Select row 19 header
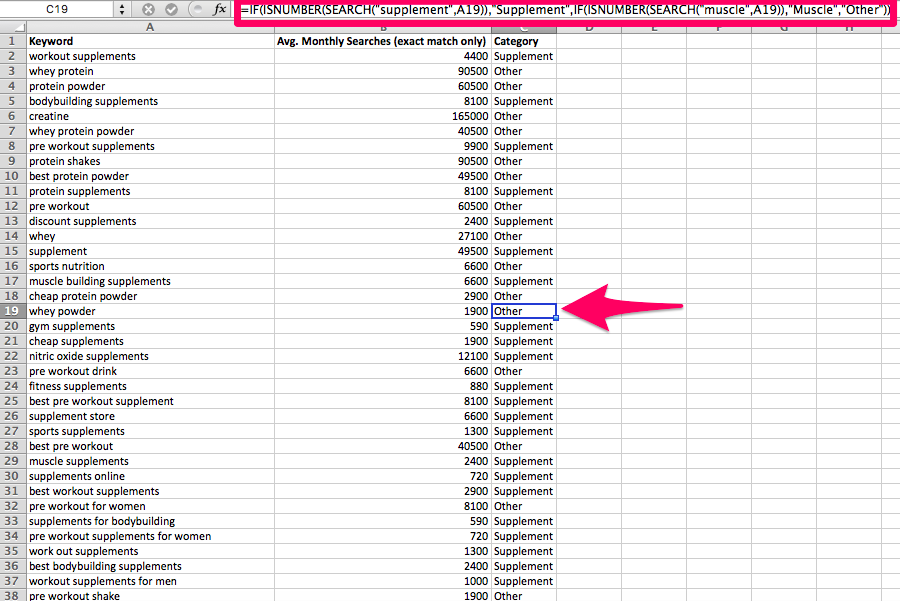900x601 pixels. point(12,311)
